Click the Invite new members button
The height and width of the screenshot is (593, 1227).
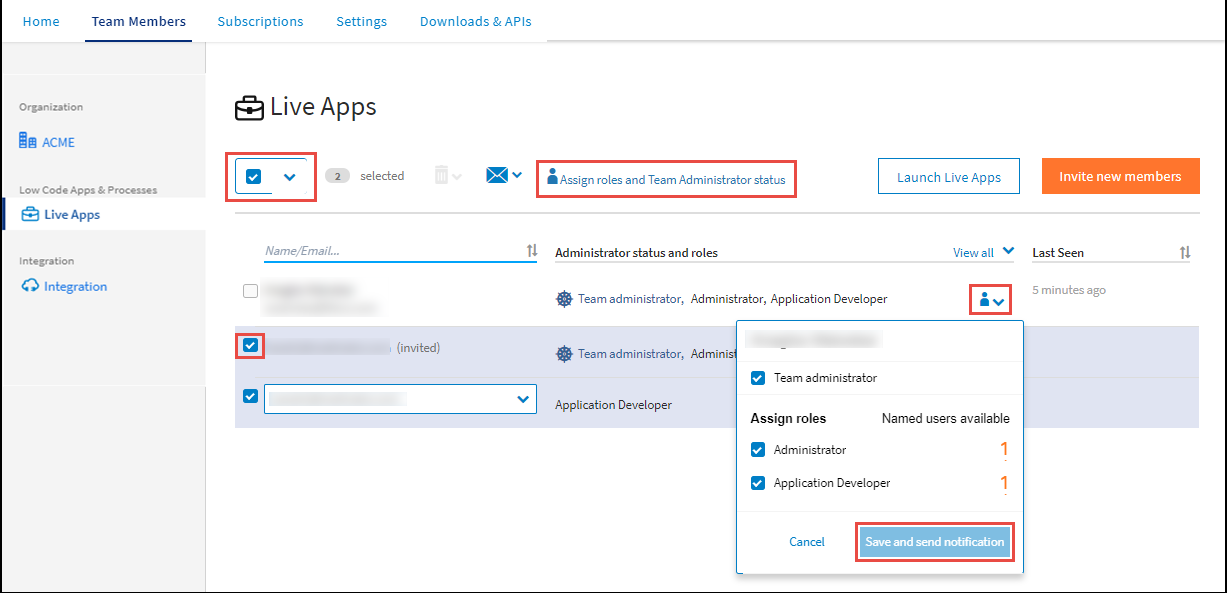1120,176
